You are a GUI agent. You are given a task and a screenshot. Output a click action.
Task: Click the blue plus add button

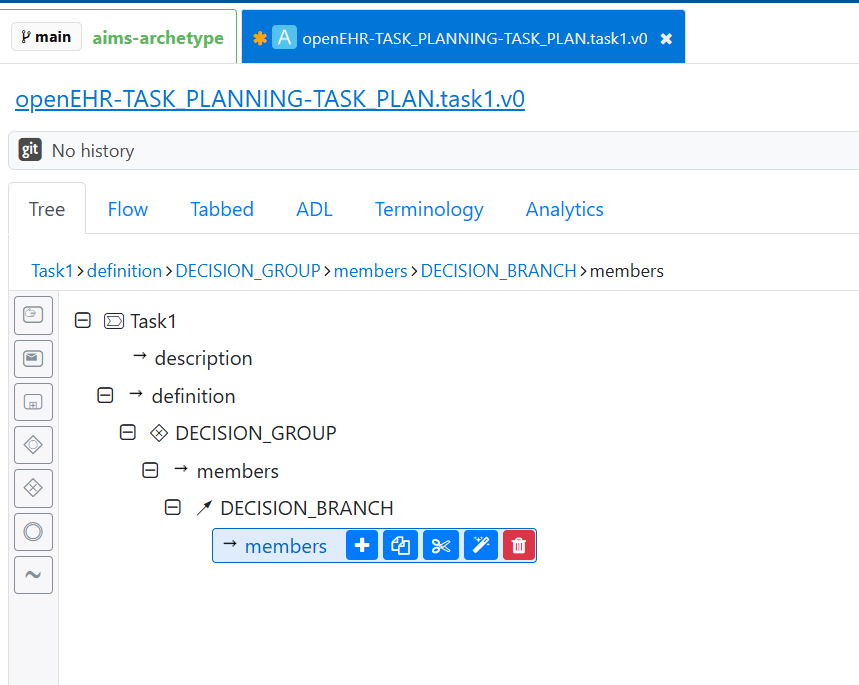coord(362,546)
